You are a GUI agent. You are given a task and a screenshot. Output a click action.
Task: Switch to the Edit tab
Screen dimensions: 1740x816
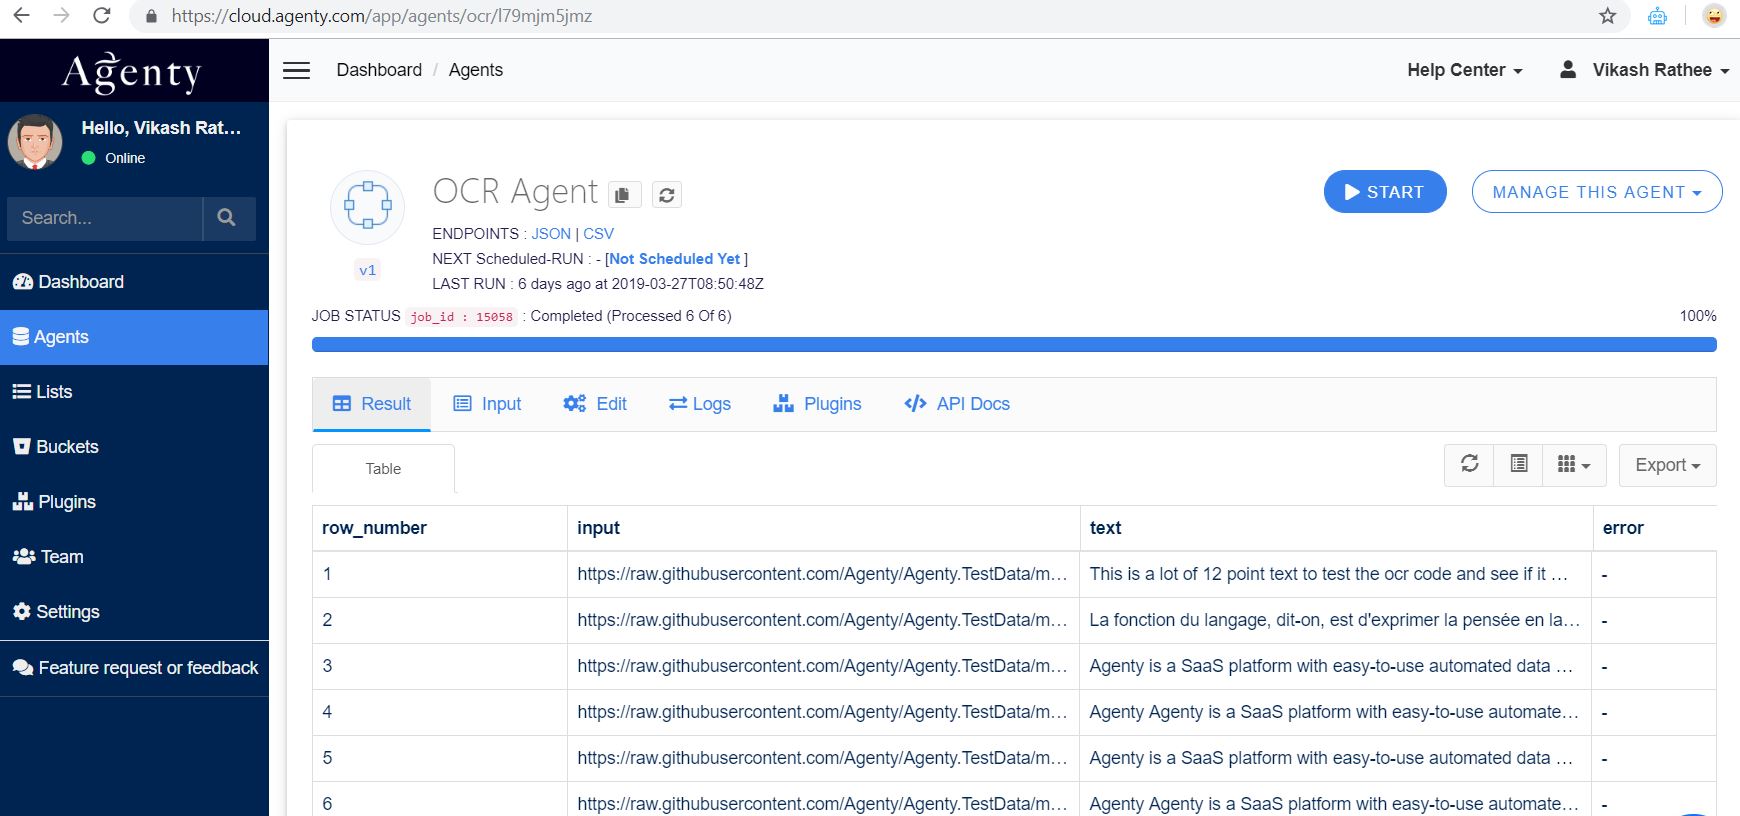[595, 404]
